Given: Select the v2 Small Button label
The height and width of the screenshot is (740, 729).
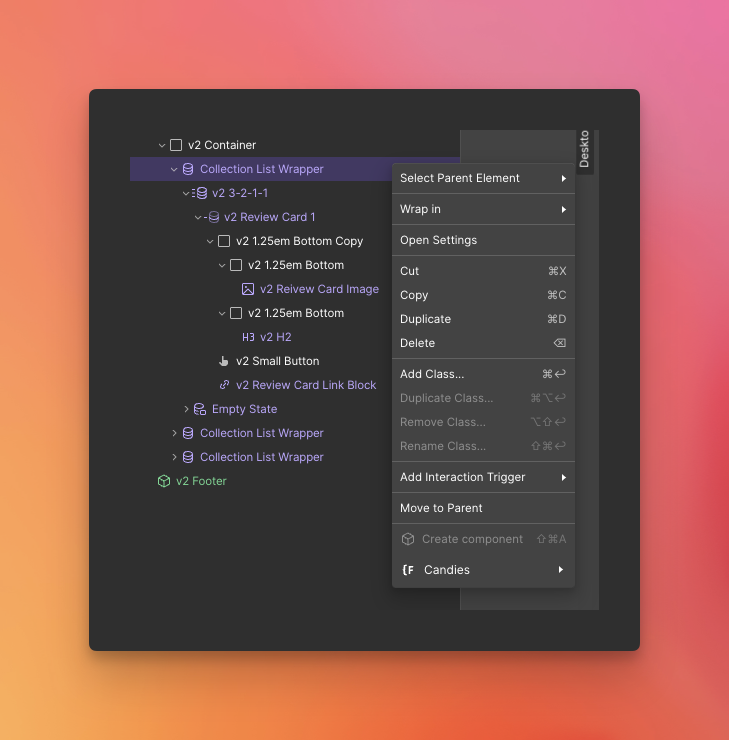Looking at the screenshot, I should coord(277,361).
